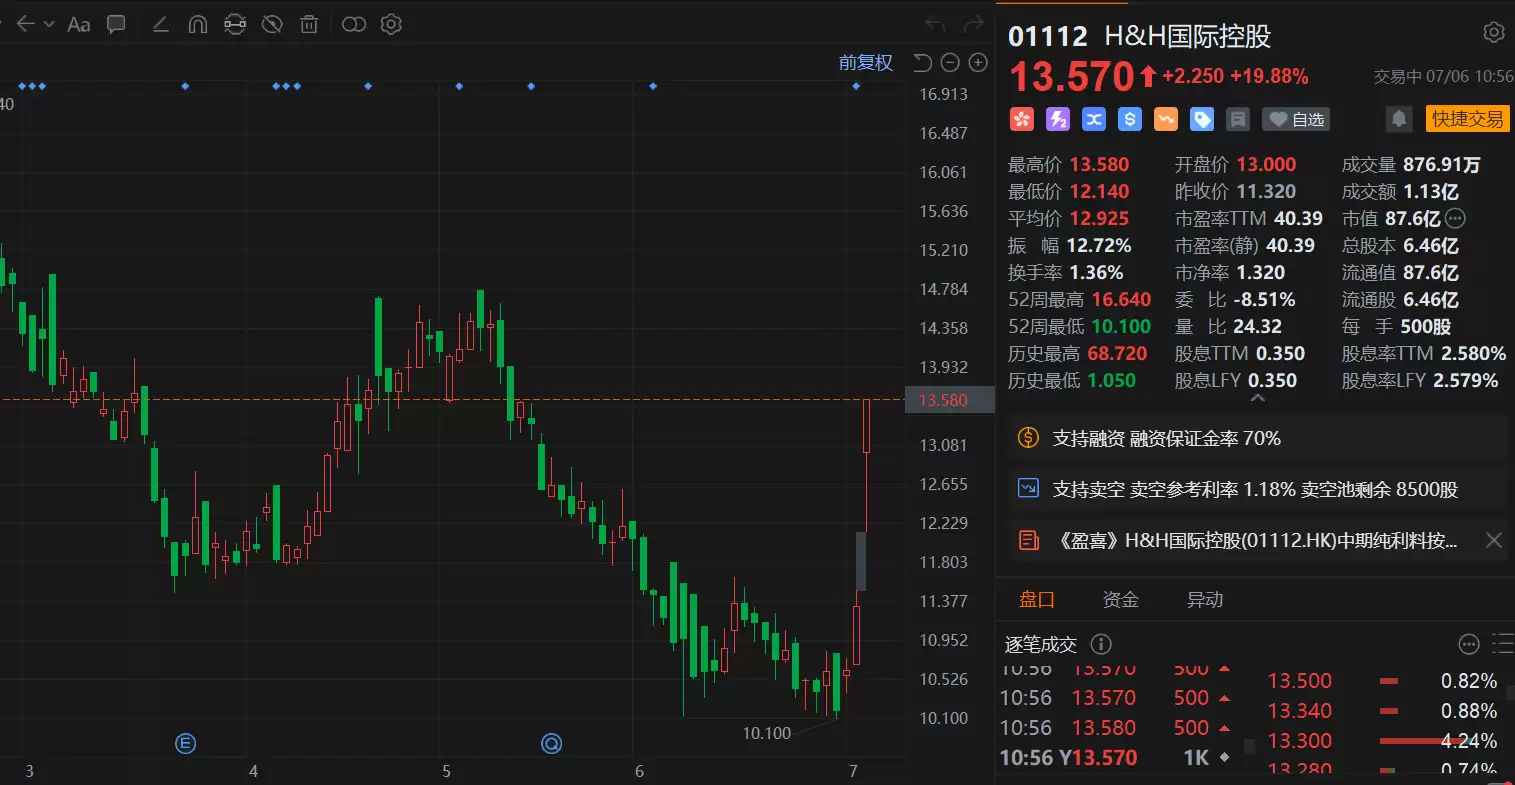
Task: Select the arrow drawing tool
Action: coord(26,24)
